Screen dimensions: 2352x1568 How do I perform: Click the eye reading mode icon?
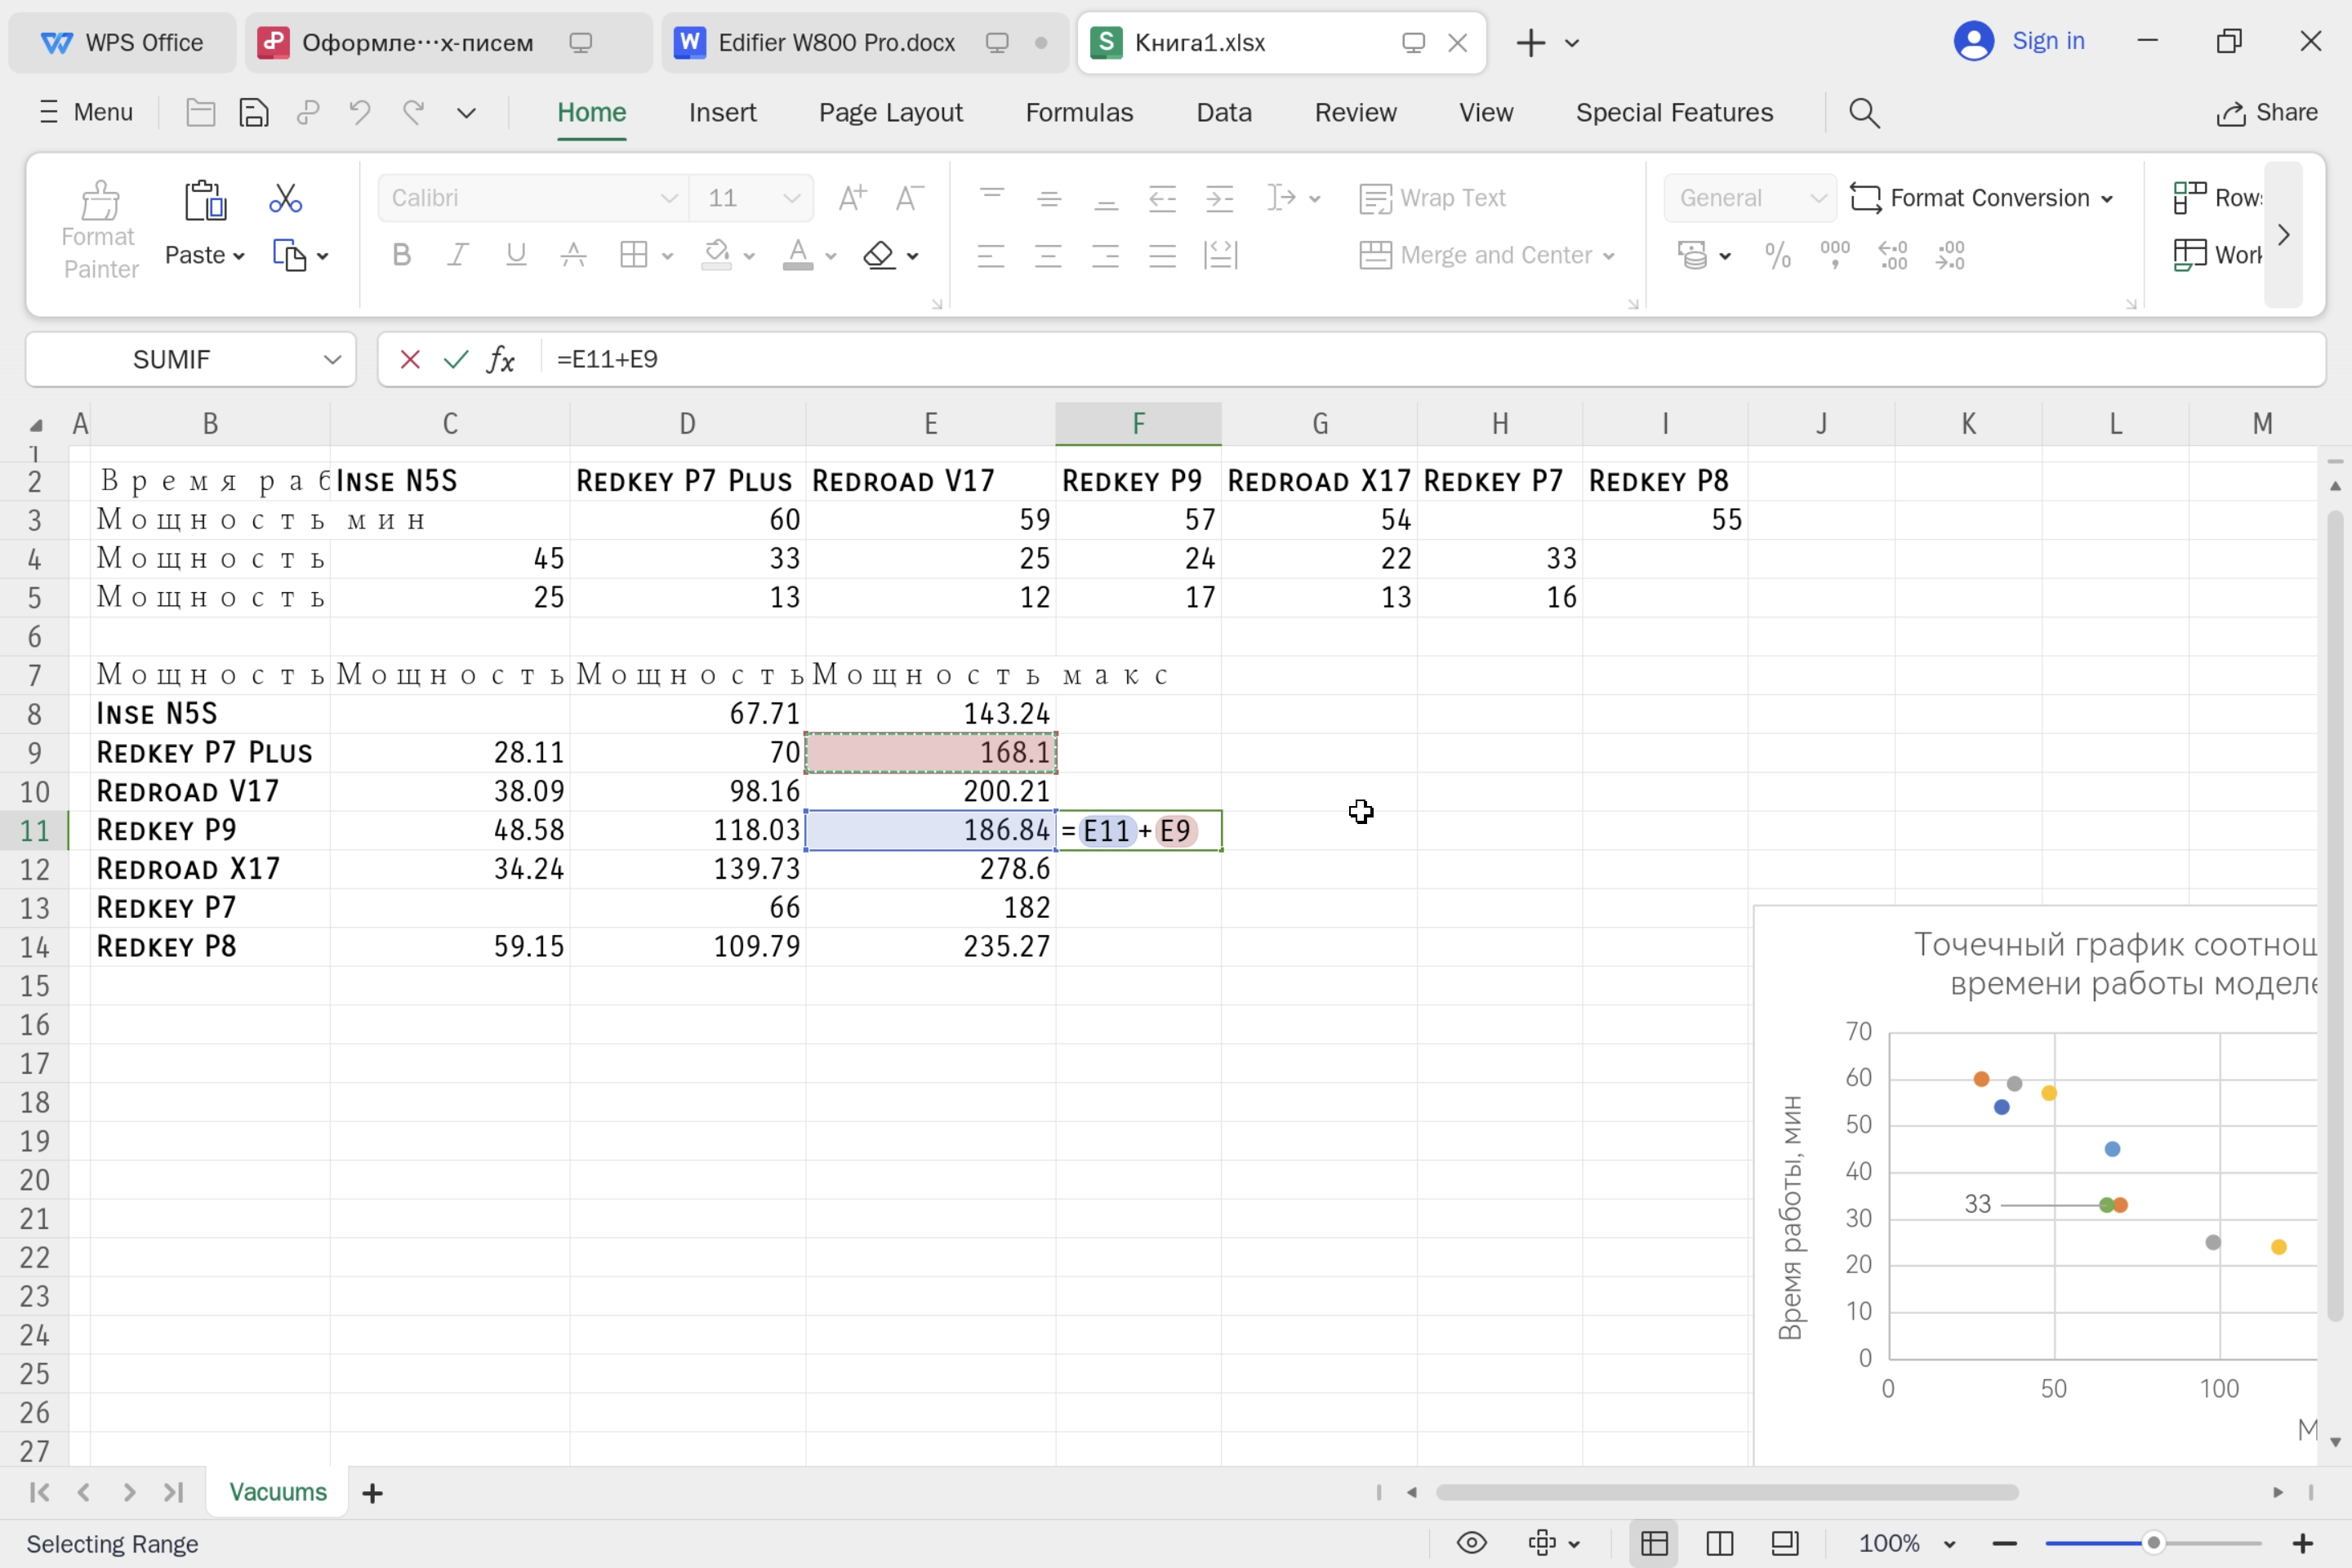1472,1543
